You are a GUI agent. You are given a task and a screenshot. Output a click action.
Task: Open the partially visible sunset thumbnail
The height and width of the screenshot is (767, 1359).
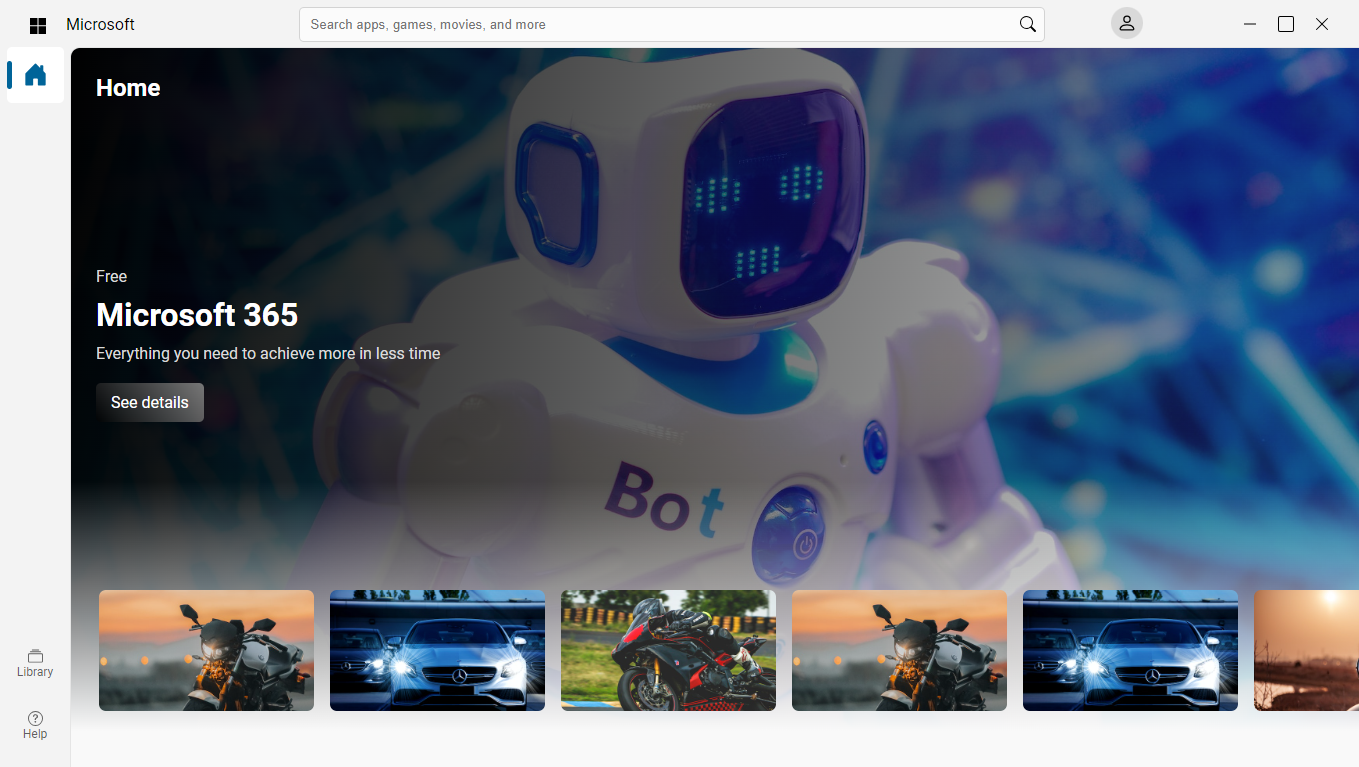1306,650
